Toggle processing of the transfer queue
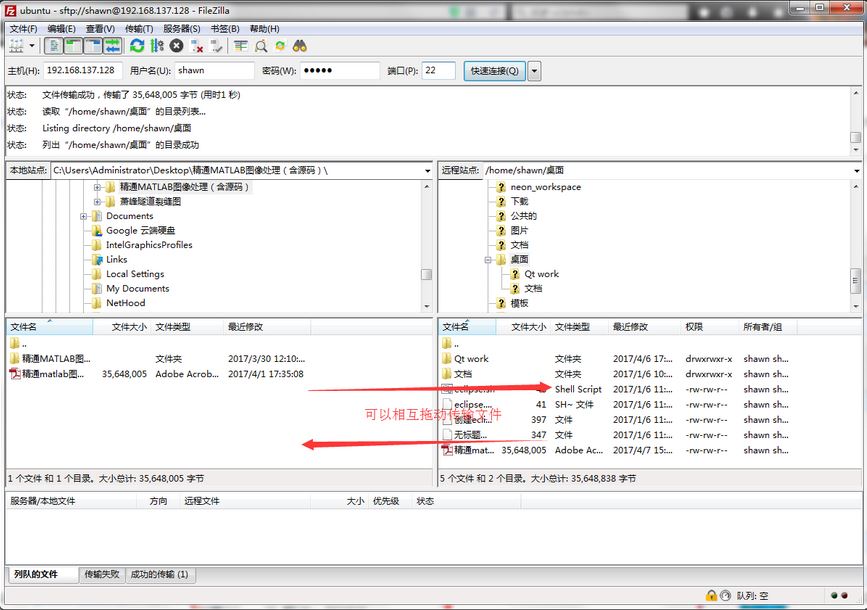This screenshot has height=610, width=867. (x=157, y=46)
